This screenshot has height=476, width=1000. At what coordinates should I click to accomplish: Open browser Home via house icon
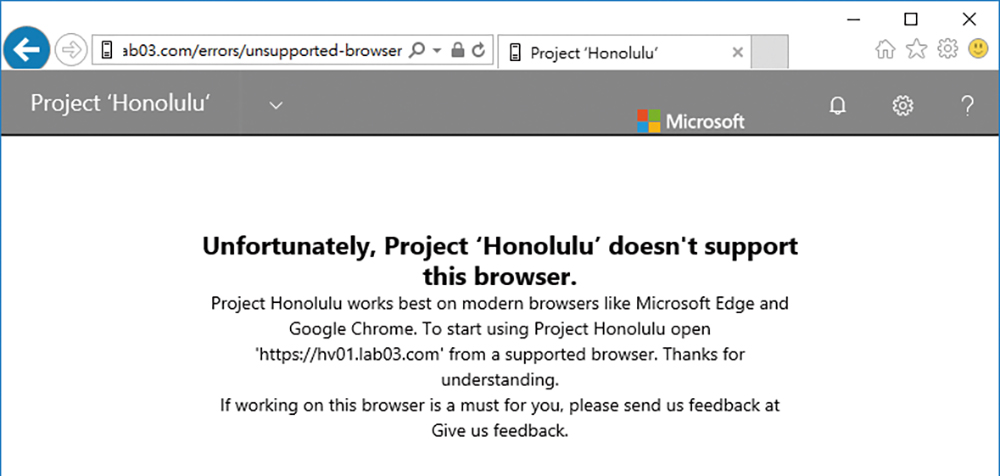885,49
